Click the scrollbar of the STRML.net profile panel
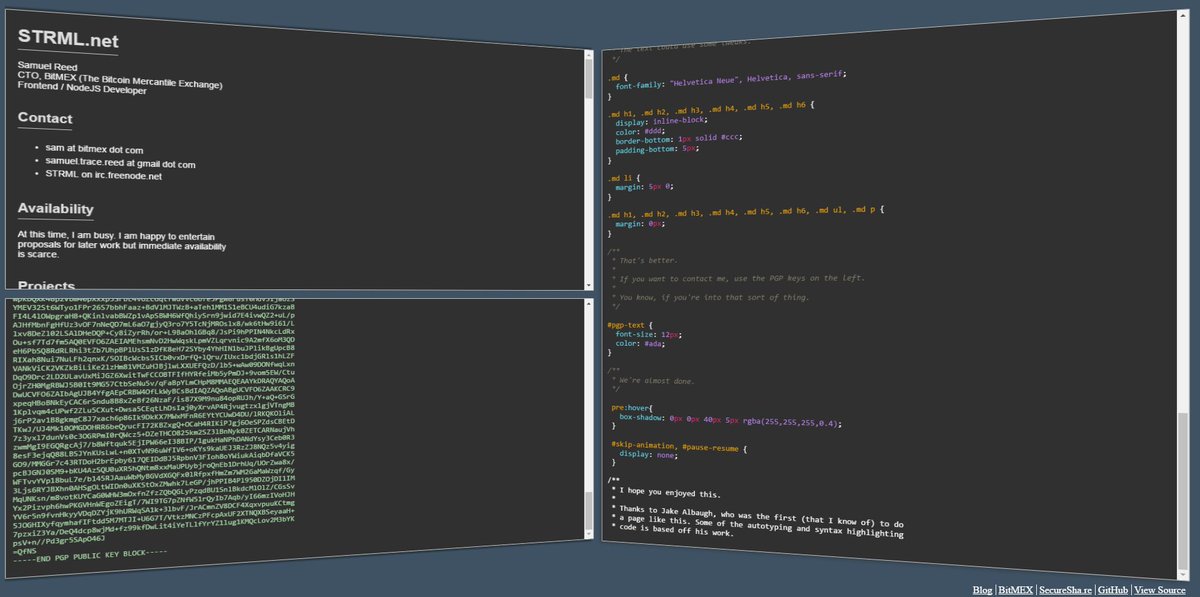 pos(589,170)
